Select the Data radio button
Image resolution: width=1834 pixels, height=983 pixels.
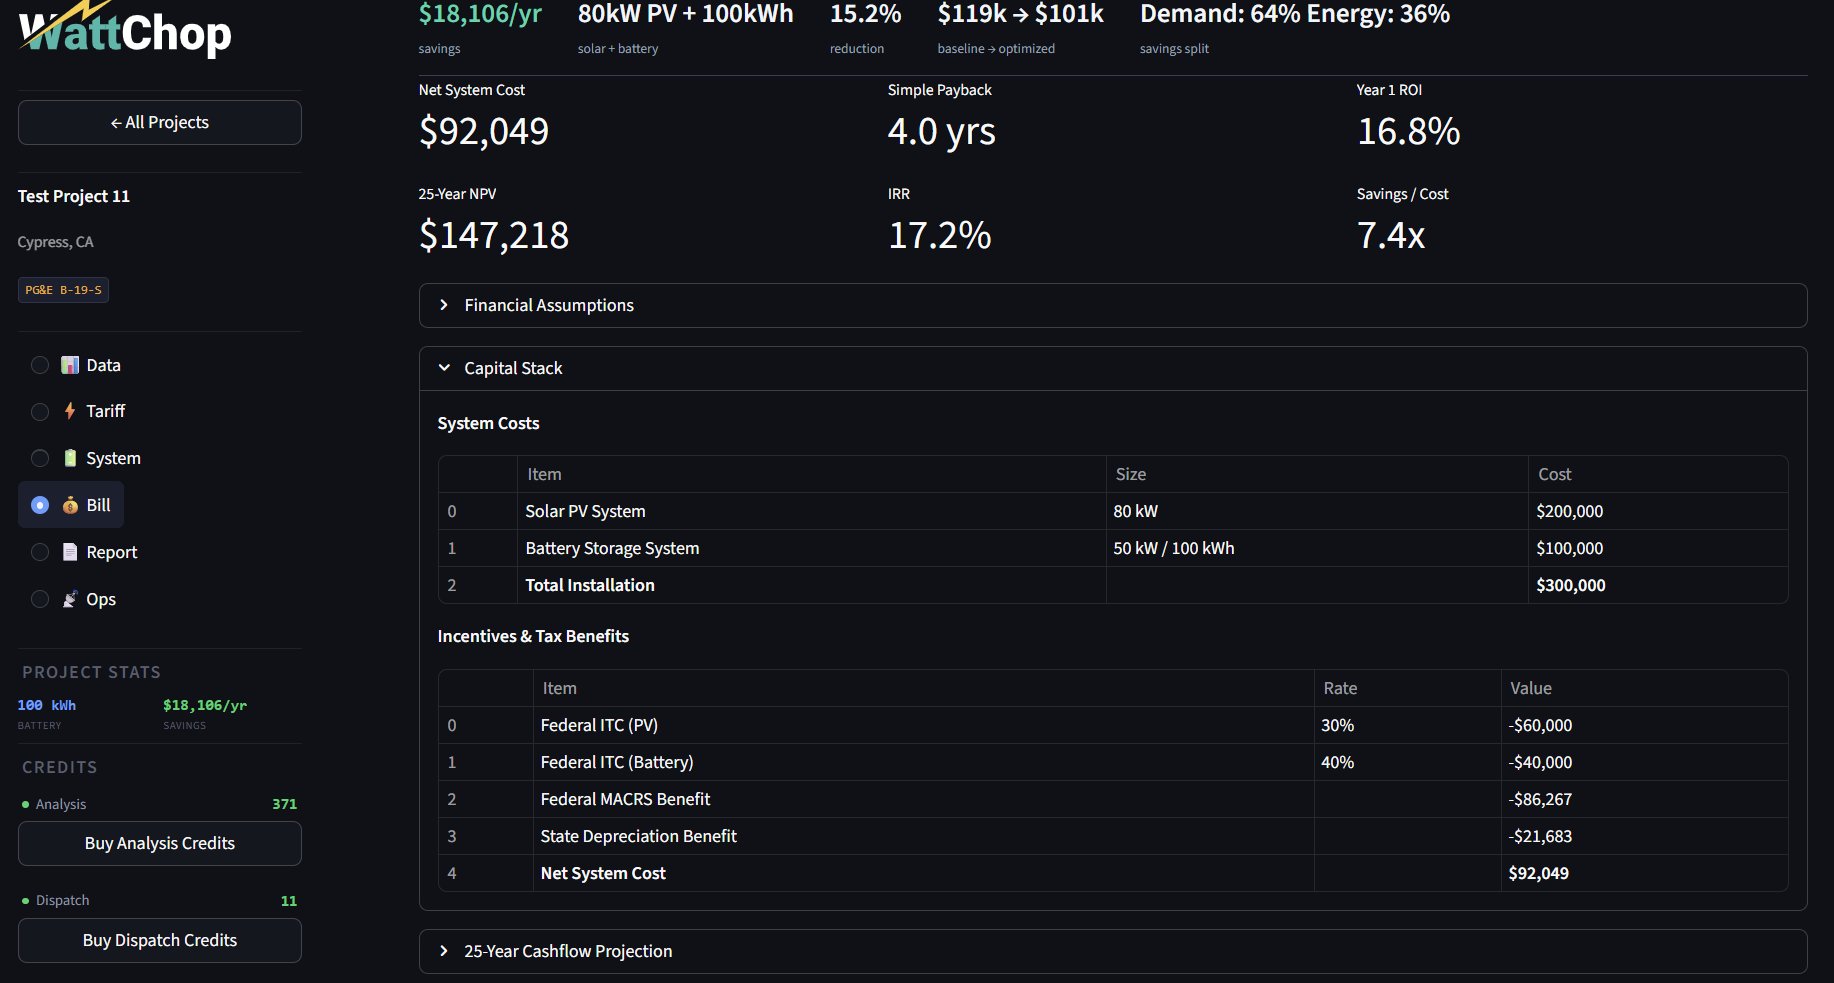[x=40, y=365]
